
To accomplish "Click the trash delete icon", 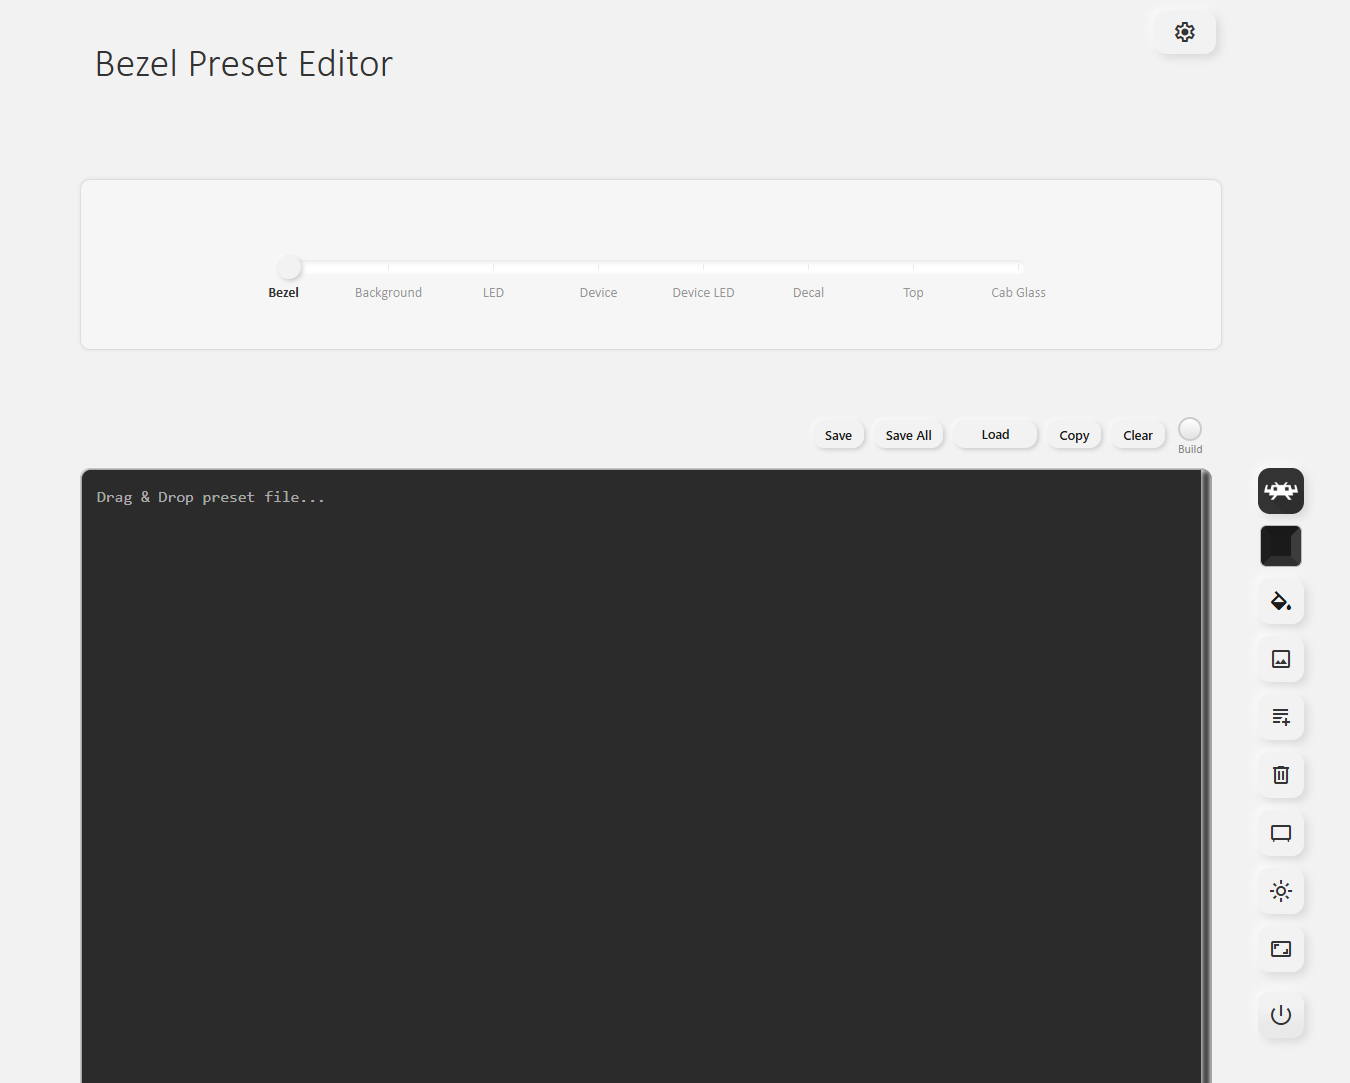I will click(x=1280, y=775).
